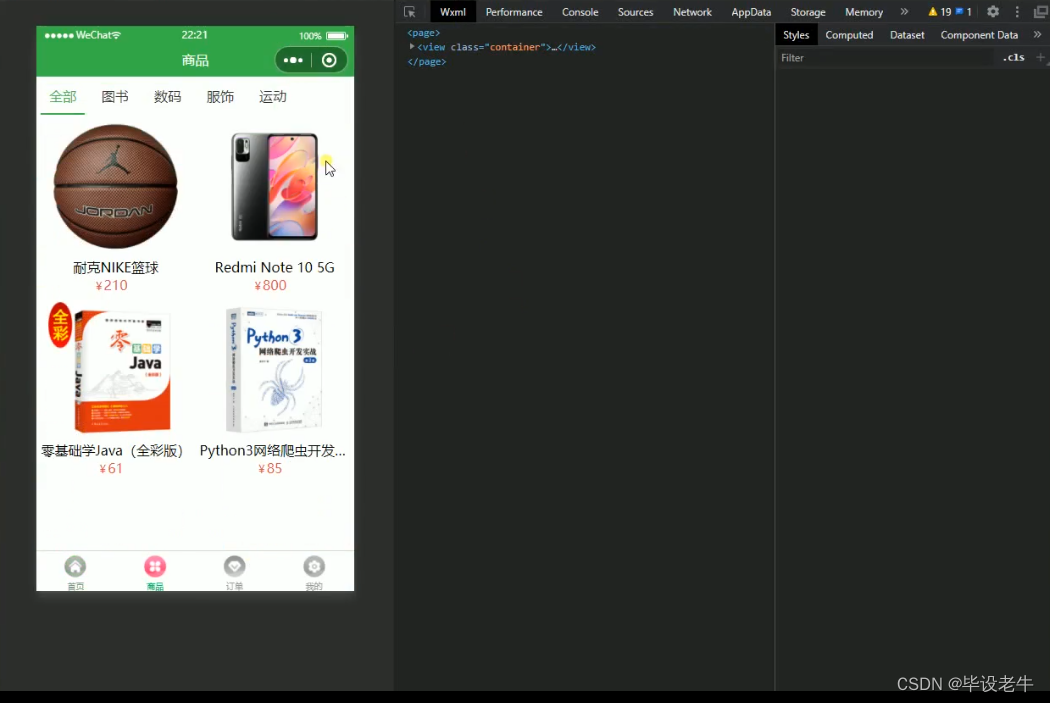Toggle the .cls class editor
The height and width of the screenshot is (703, 1050).
click(x=1013, y=58)
